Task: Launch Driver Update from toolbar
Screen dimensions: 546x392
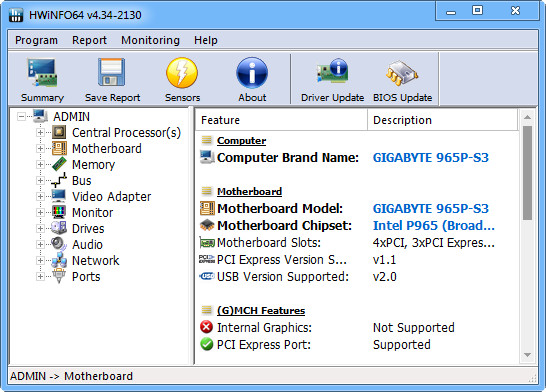Action: (332, 71)
